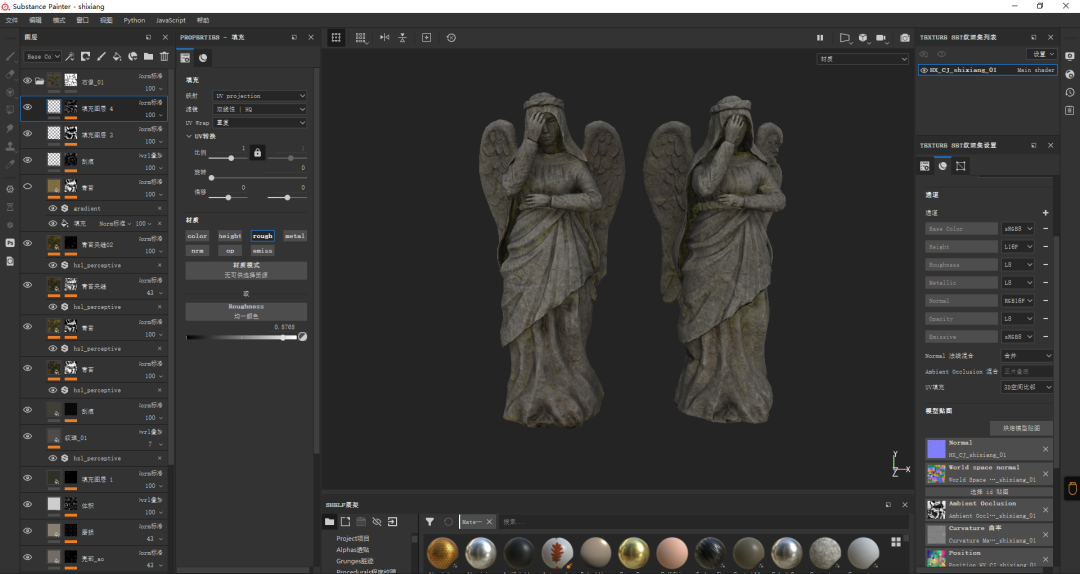This screenshot has width=1080, height=574.
Task: Toggle visibility of the gradient effect
Action: pos(53,209)
